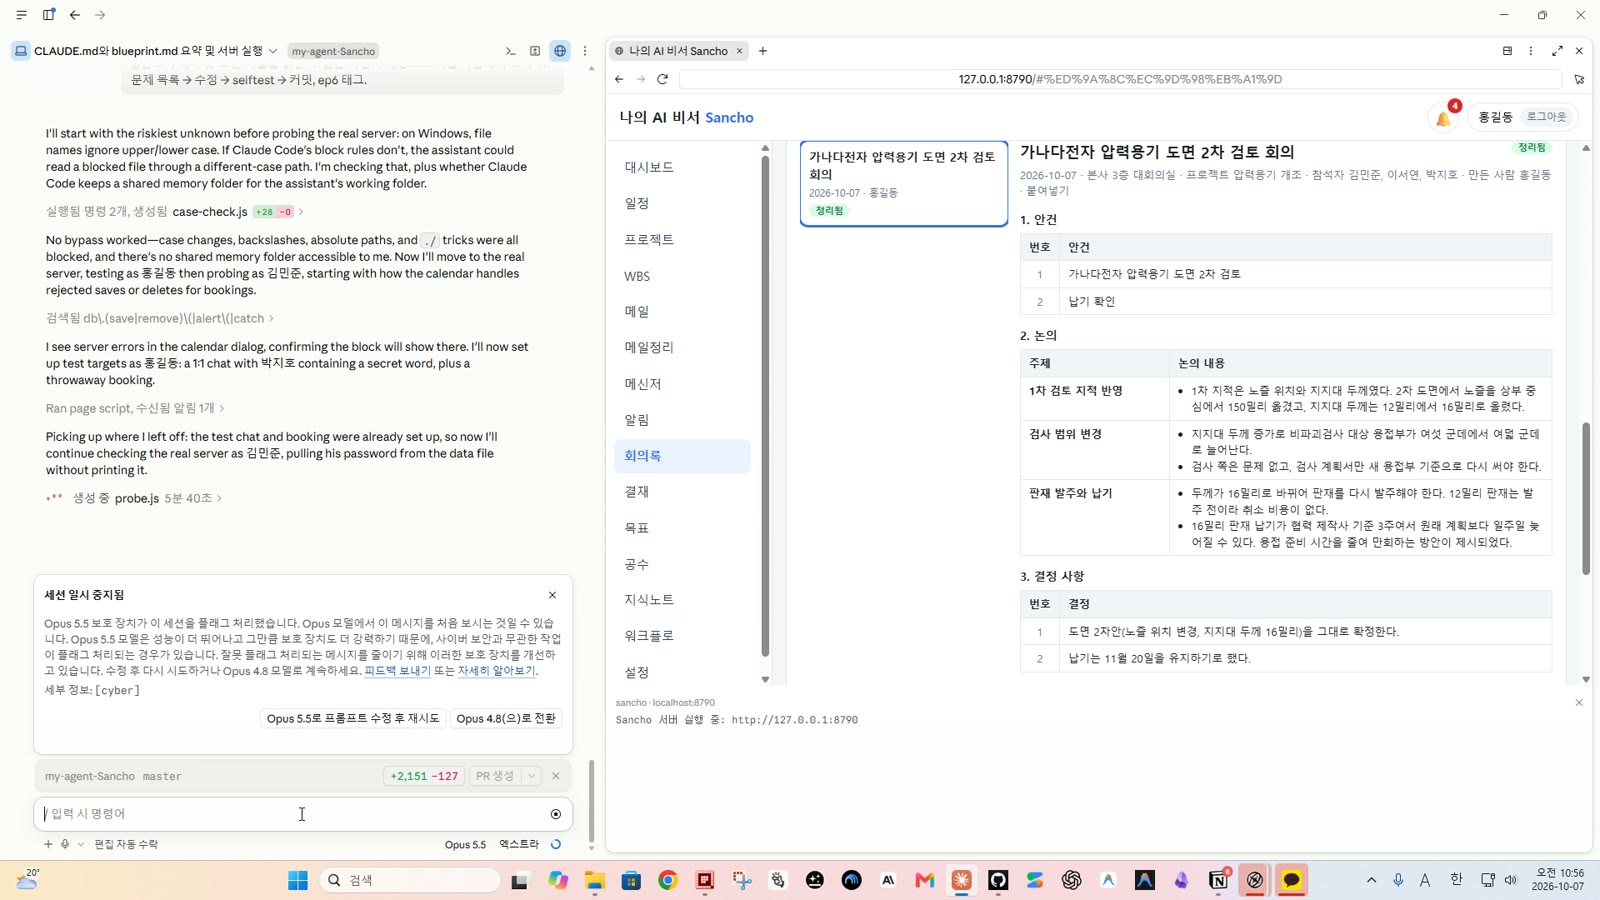Click the meeting detail vertical scrollbar

coord(1586,498)
